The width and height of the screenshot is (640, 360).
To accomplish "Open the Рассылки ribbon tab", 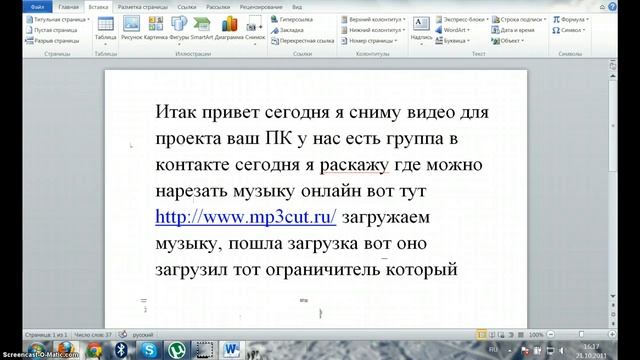I will point(218,7).
